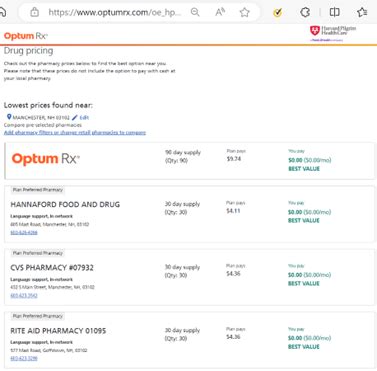Viewport: 377px width, 371px height.
Task: Toggle split screen icon in toolbar
Action: 334,12
